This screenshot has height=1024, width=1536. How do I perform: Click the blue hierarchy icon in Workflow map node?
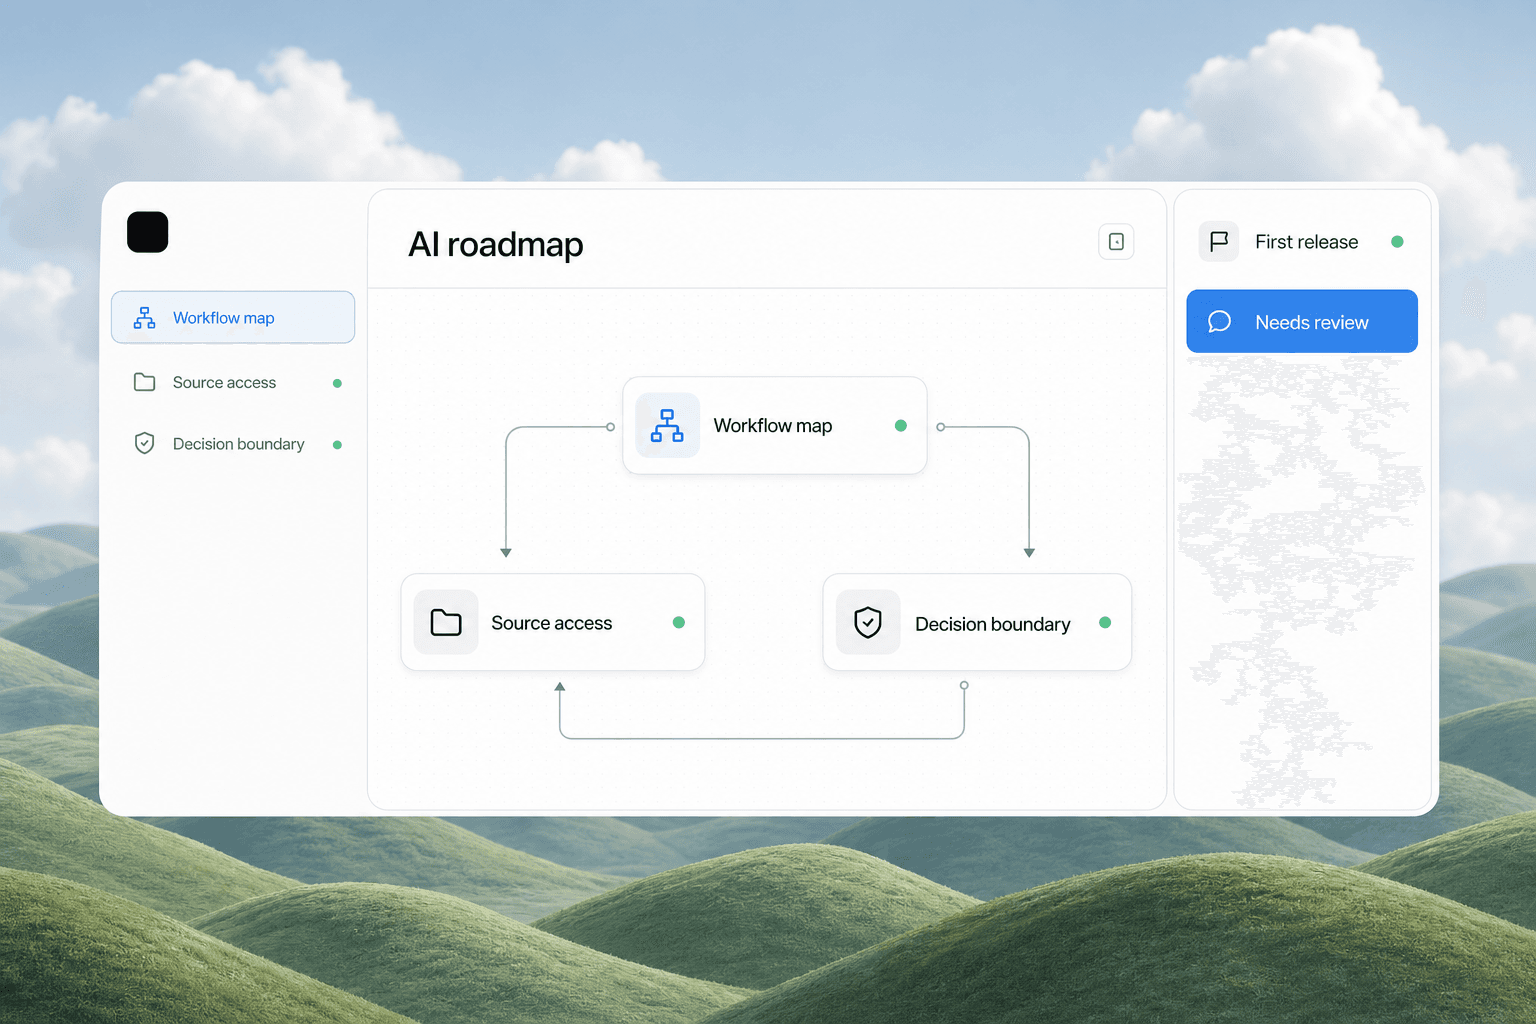(667, 425)
